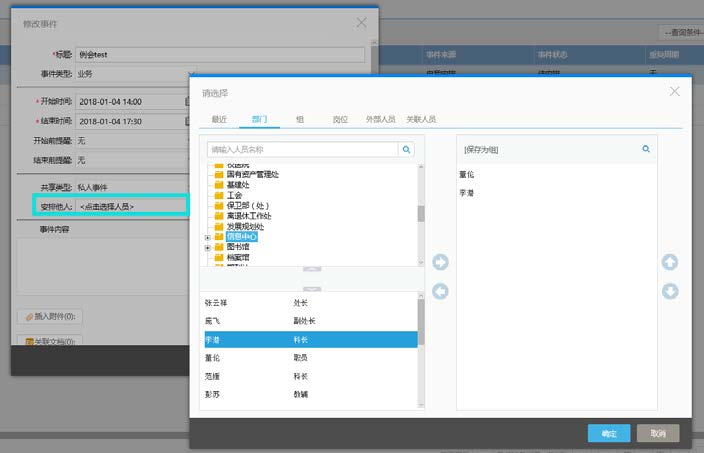Click the 取消 button
This screenshot has width=704, height=453.
coord(658,433)
